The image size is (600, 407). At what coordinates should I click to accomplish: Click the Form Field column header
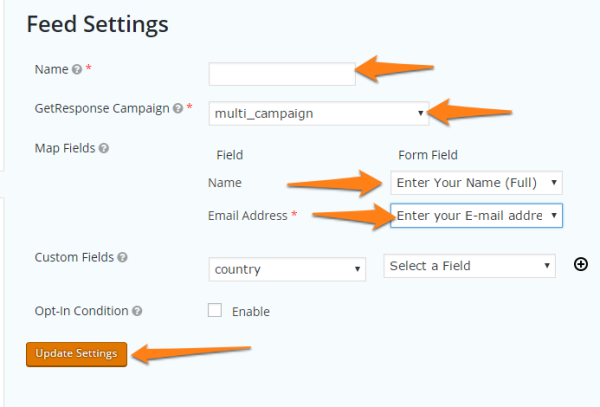(428, 155)
